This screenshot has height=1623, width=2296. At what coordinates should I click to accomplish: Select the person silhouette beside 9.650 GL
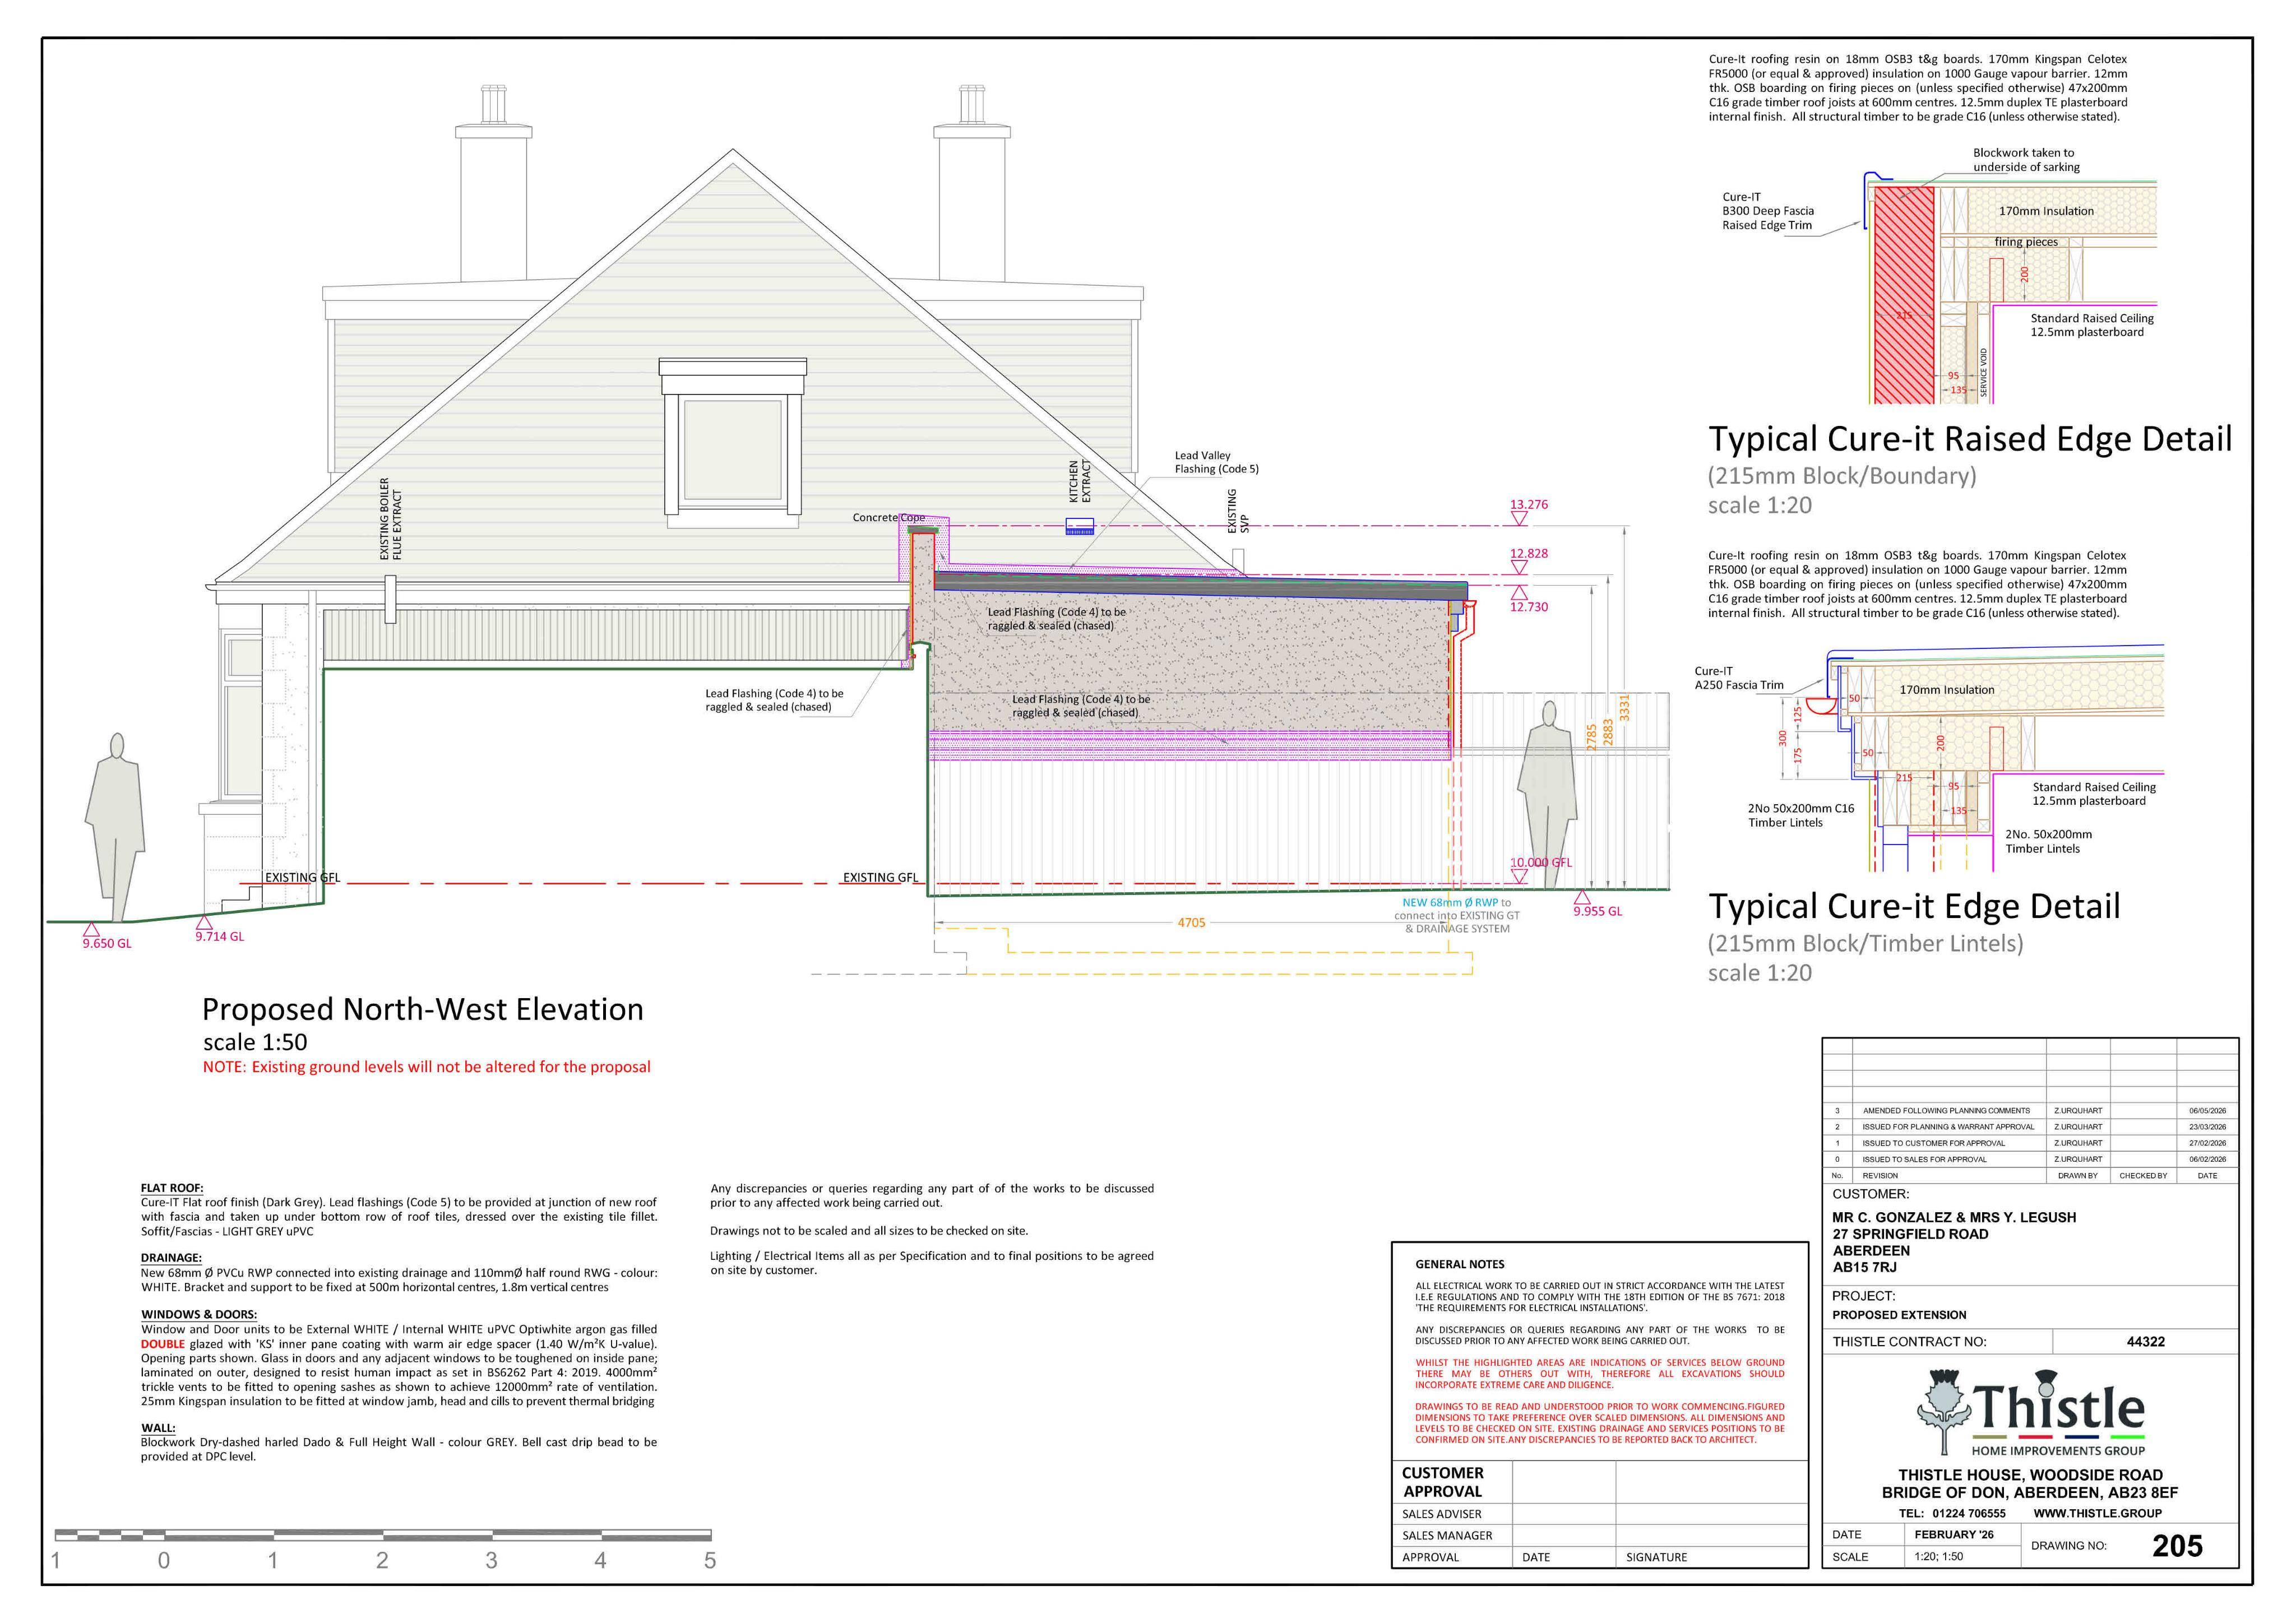click(x=116, y=827)
